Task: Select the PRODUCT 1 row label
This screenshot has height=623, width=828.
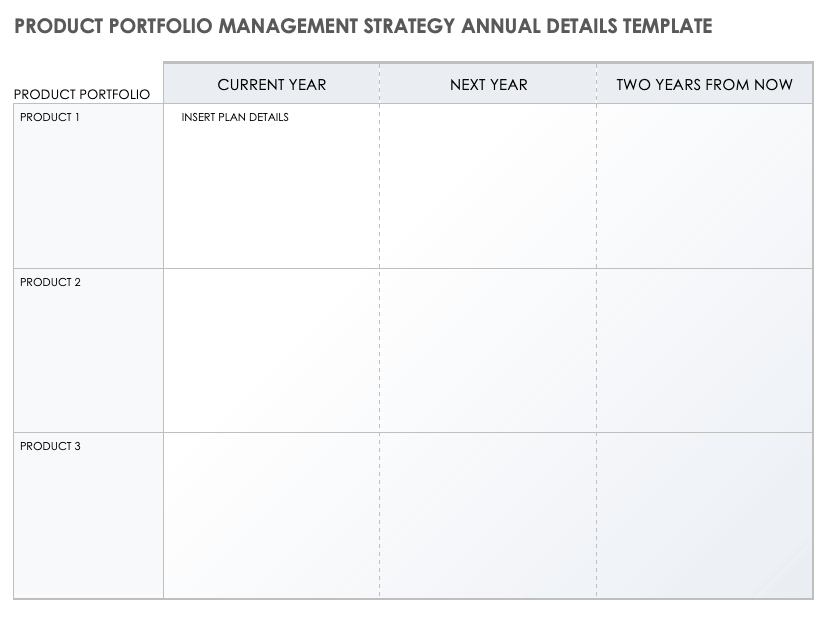Action: tap(50, 117)
